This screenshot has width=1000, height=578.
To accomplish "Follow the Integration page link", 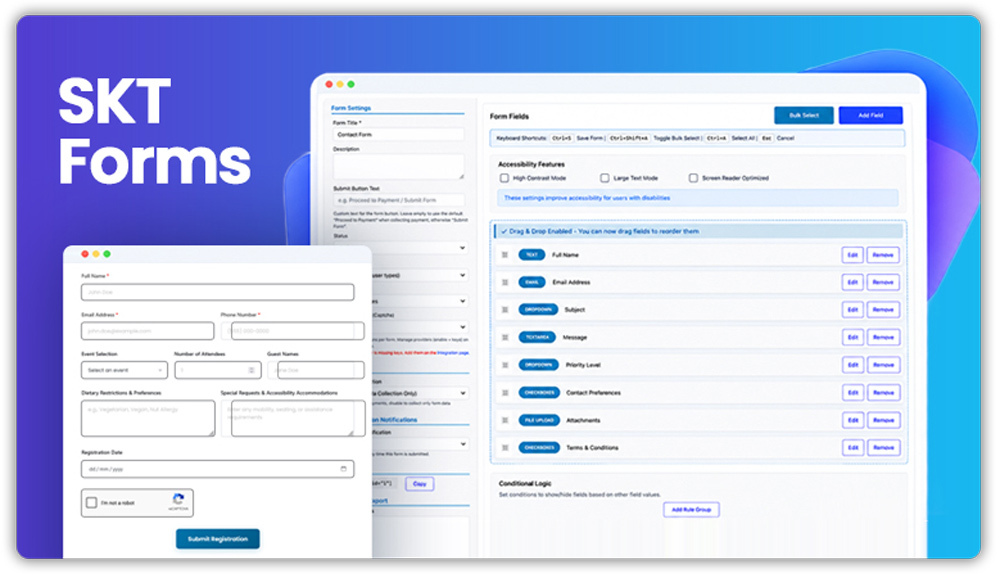I will click(x=453, y=353).
